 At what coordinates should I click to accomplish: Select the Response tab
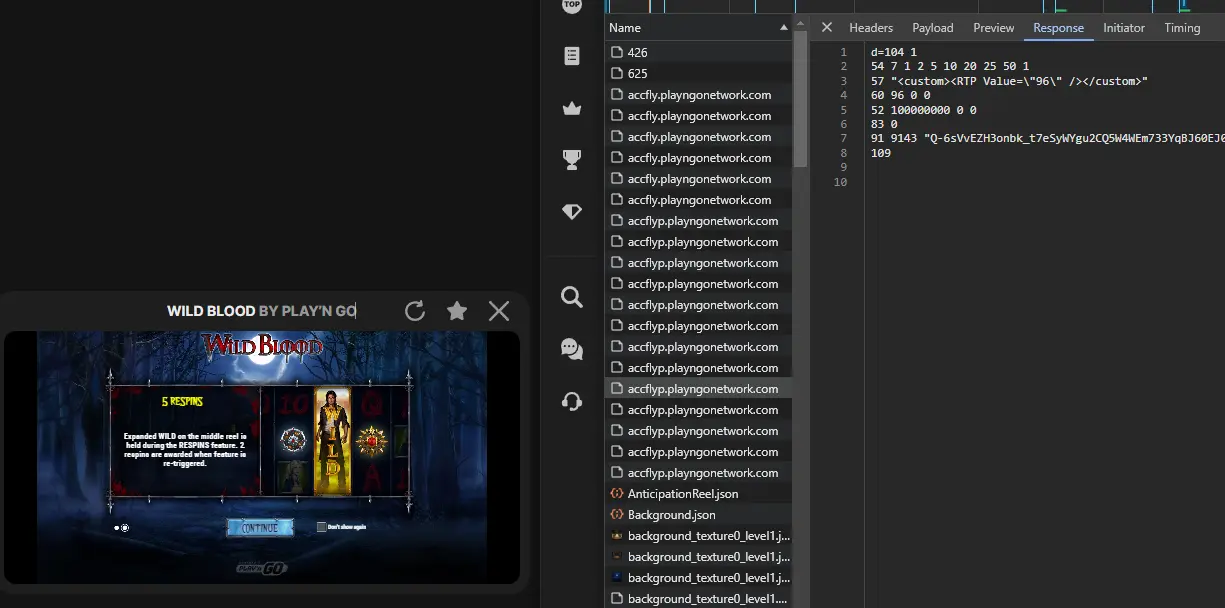point(1059,28)
